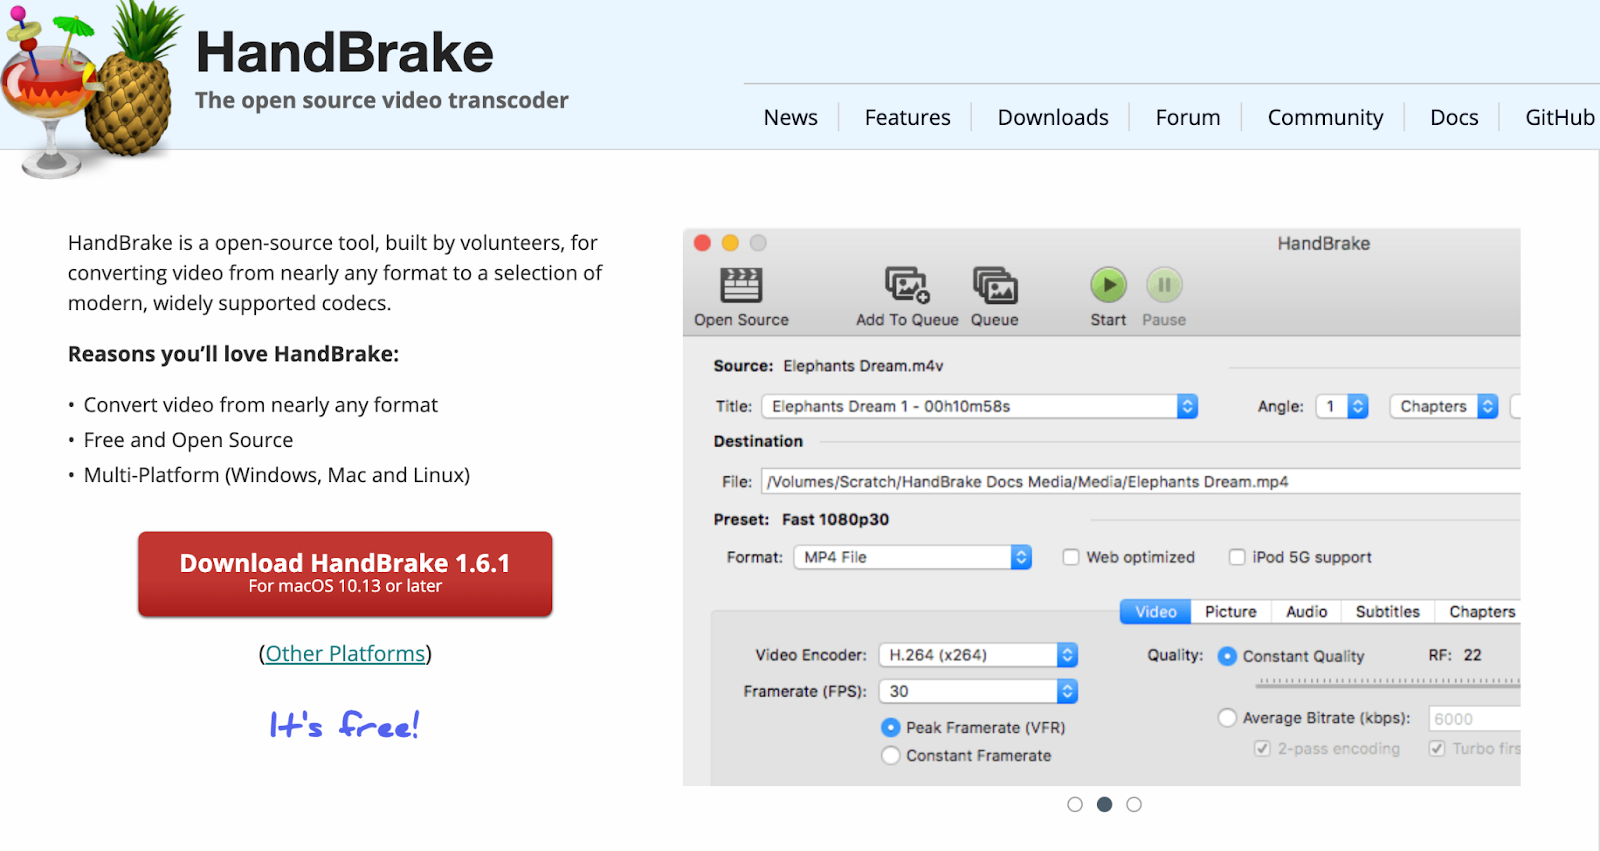This screenshot has height=851, width=1600.
Task: Click the average bitrate 6000 field
Action: pyautogui.click(x=1475, y=719)
